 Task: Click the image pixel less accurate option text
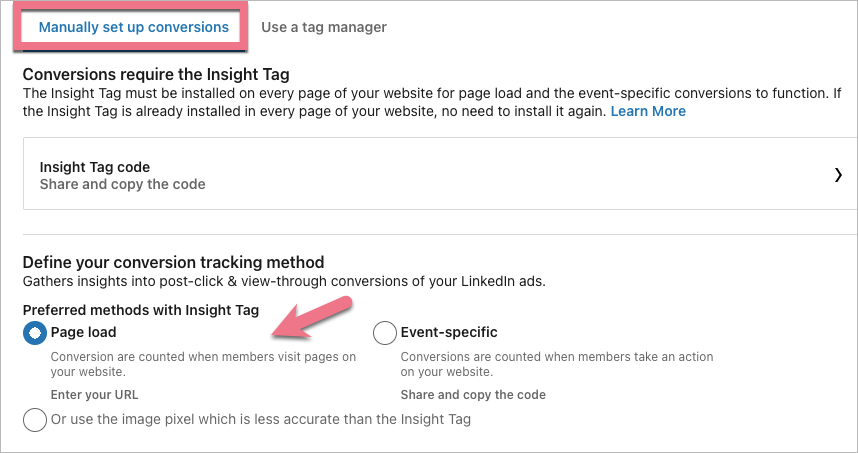(261, 419)
